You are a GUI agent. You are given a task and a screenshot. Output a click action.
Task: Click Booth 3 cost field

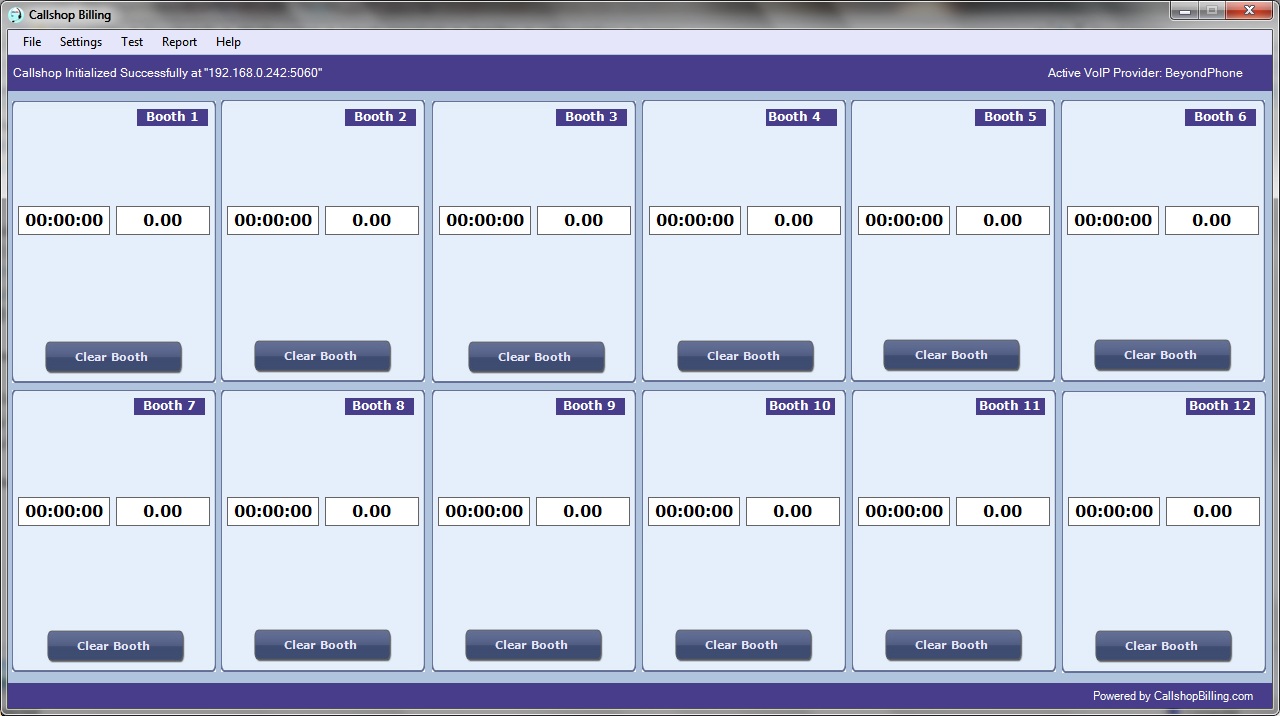(584, 220)
